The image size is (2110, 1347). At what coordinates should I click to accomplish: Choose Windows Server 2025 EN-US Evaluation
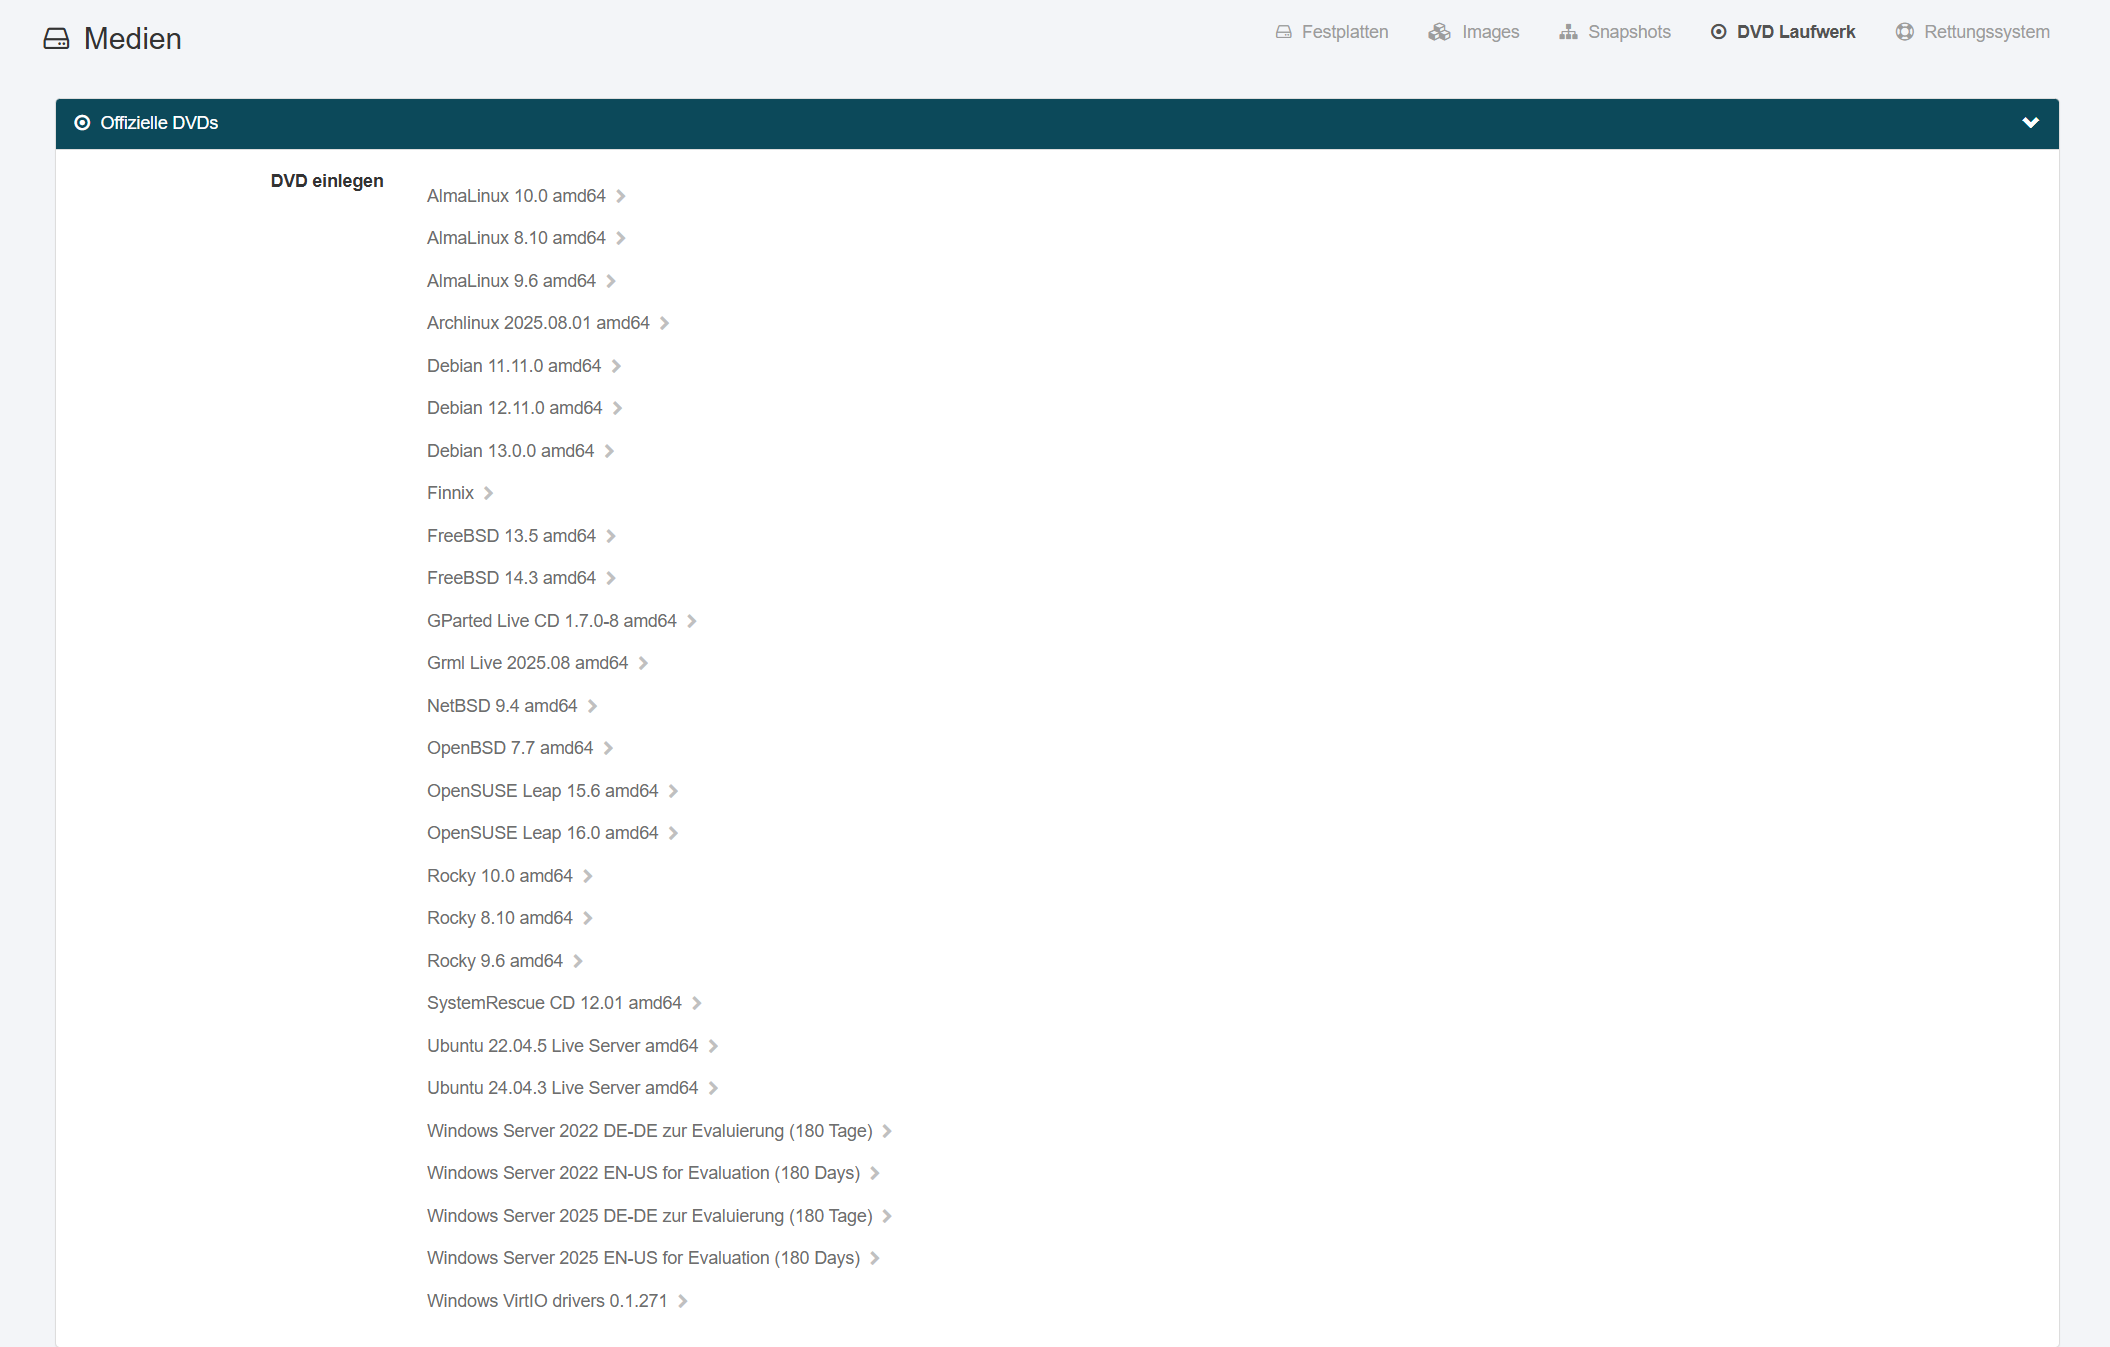point(654,1258)
